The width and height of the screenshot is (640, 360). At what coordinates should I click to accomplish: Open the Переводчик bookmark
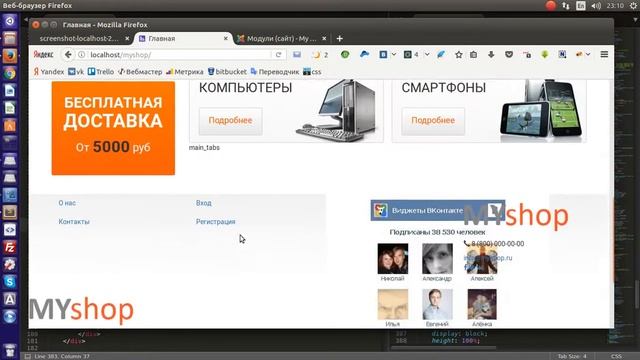click(275, 72)
